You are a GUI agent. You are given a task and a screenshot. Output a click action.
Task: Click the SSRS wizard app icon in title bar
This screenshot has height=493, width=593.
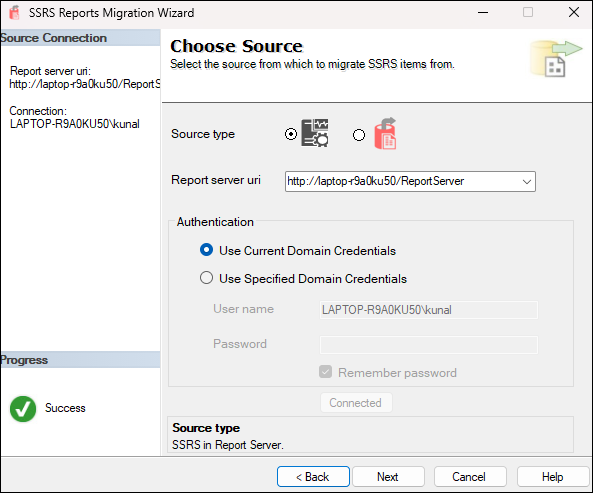coord(14,12)
